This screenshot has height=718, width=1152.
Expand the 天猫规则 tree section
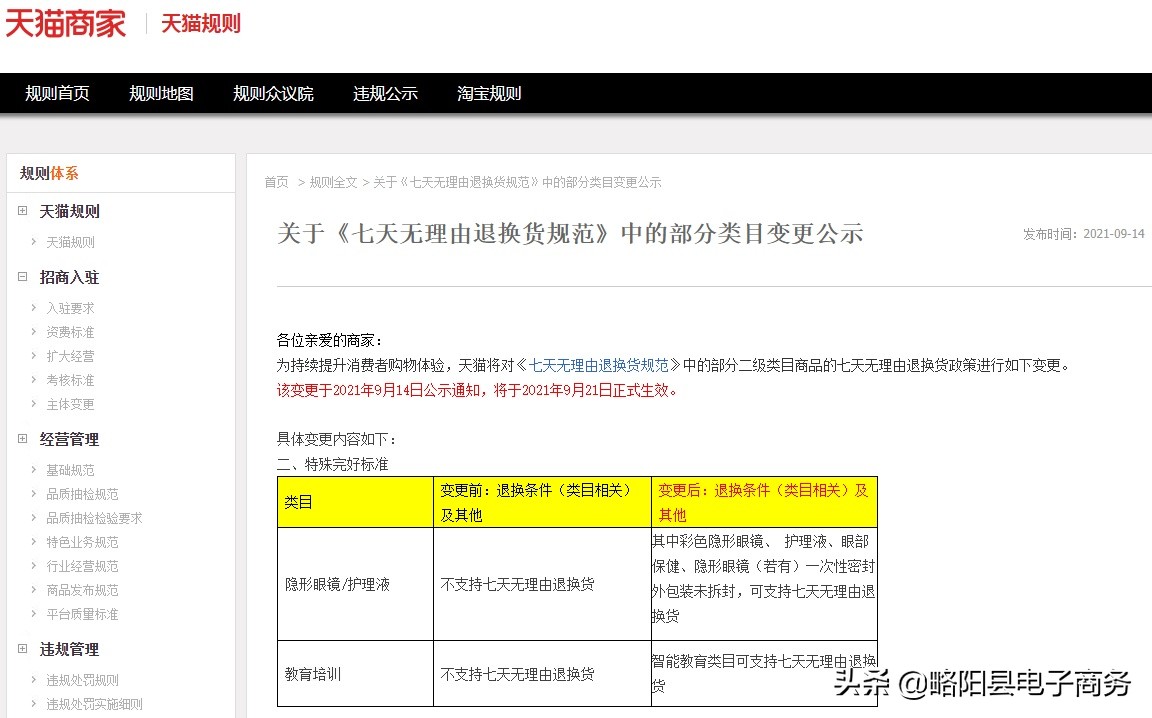[x=22, y=211]
